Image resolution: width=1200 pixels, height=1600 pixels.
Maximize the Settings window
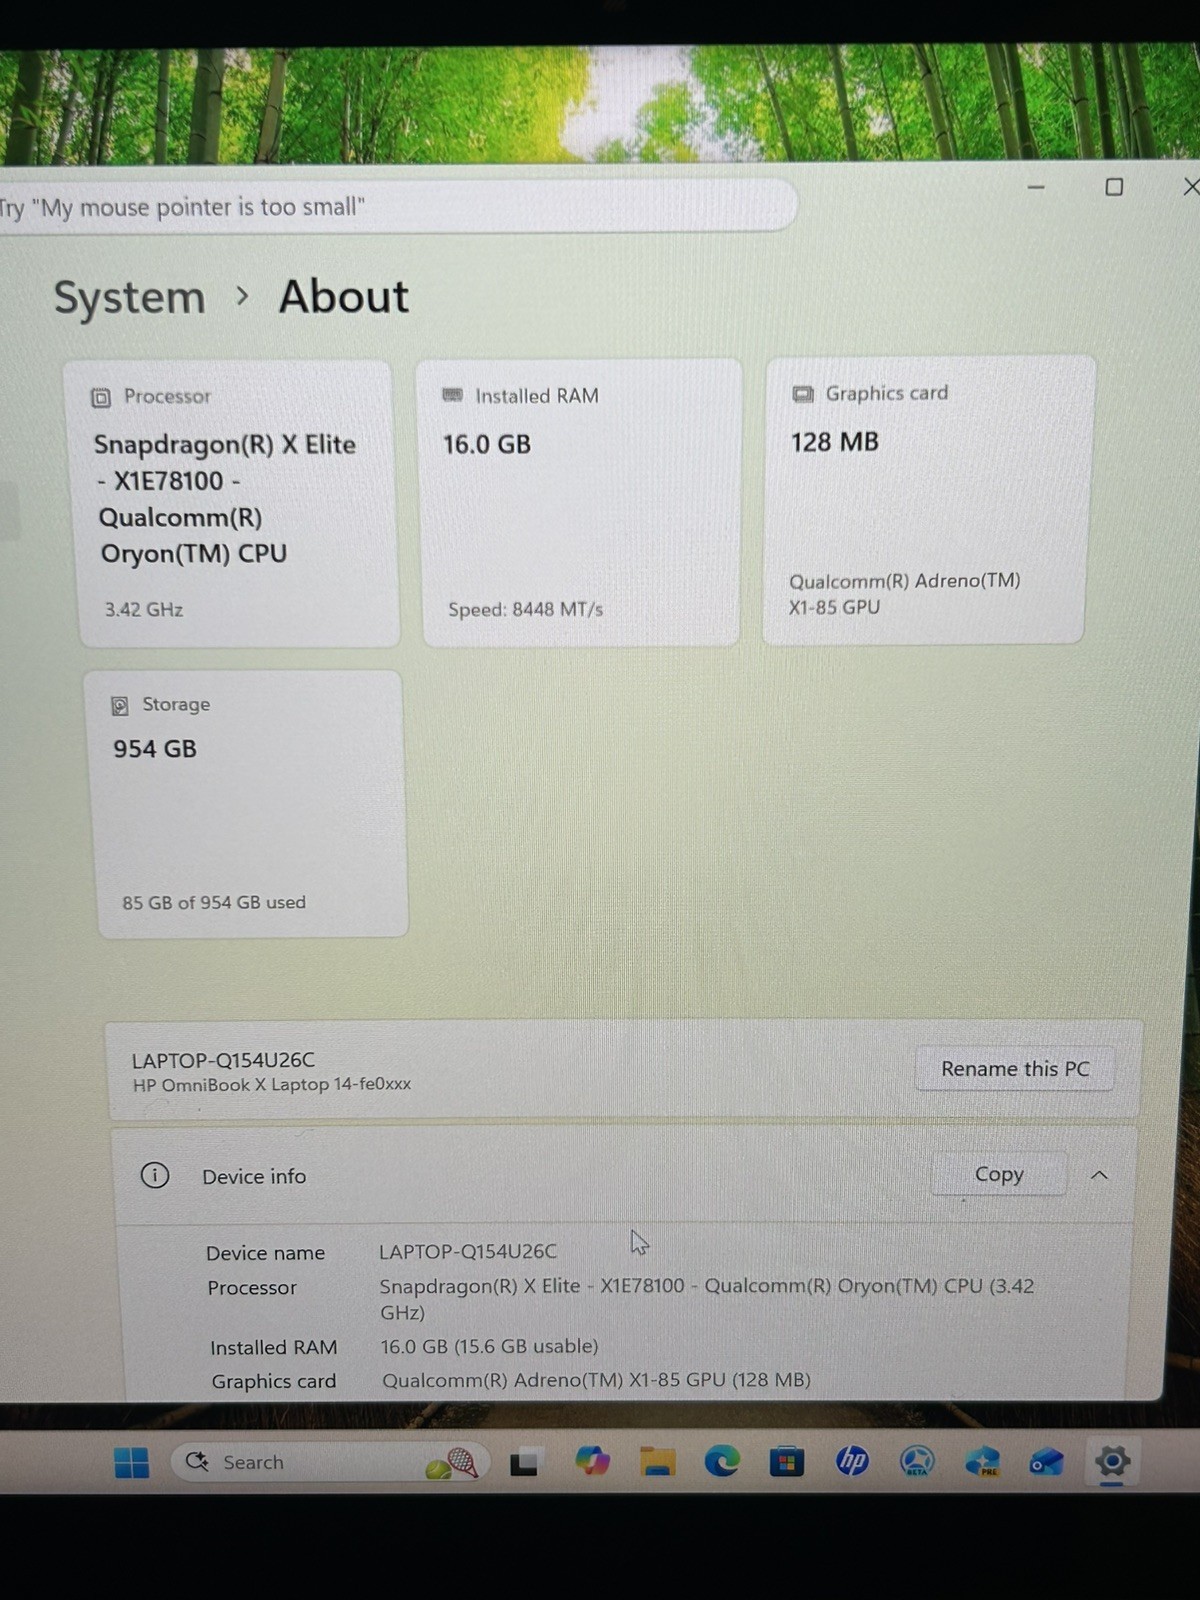click(x=1114, y=187)
